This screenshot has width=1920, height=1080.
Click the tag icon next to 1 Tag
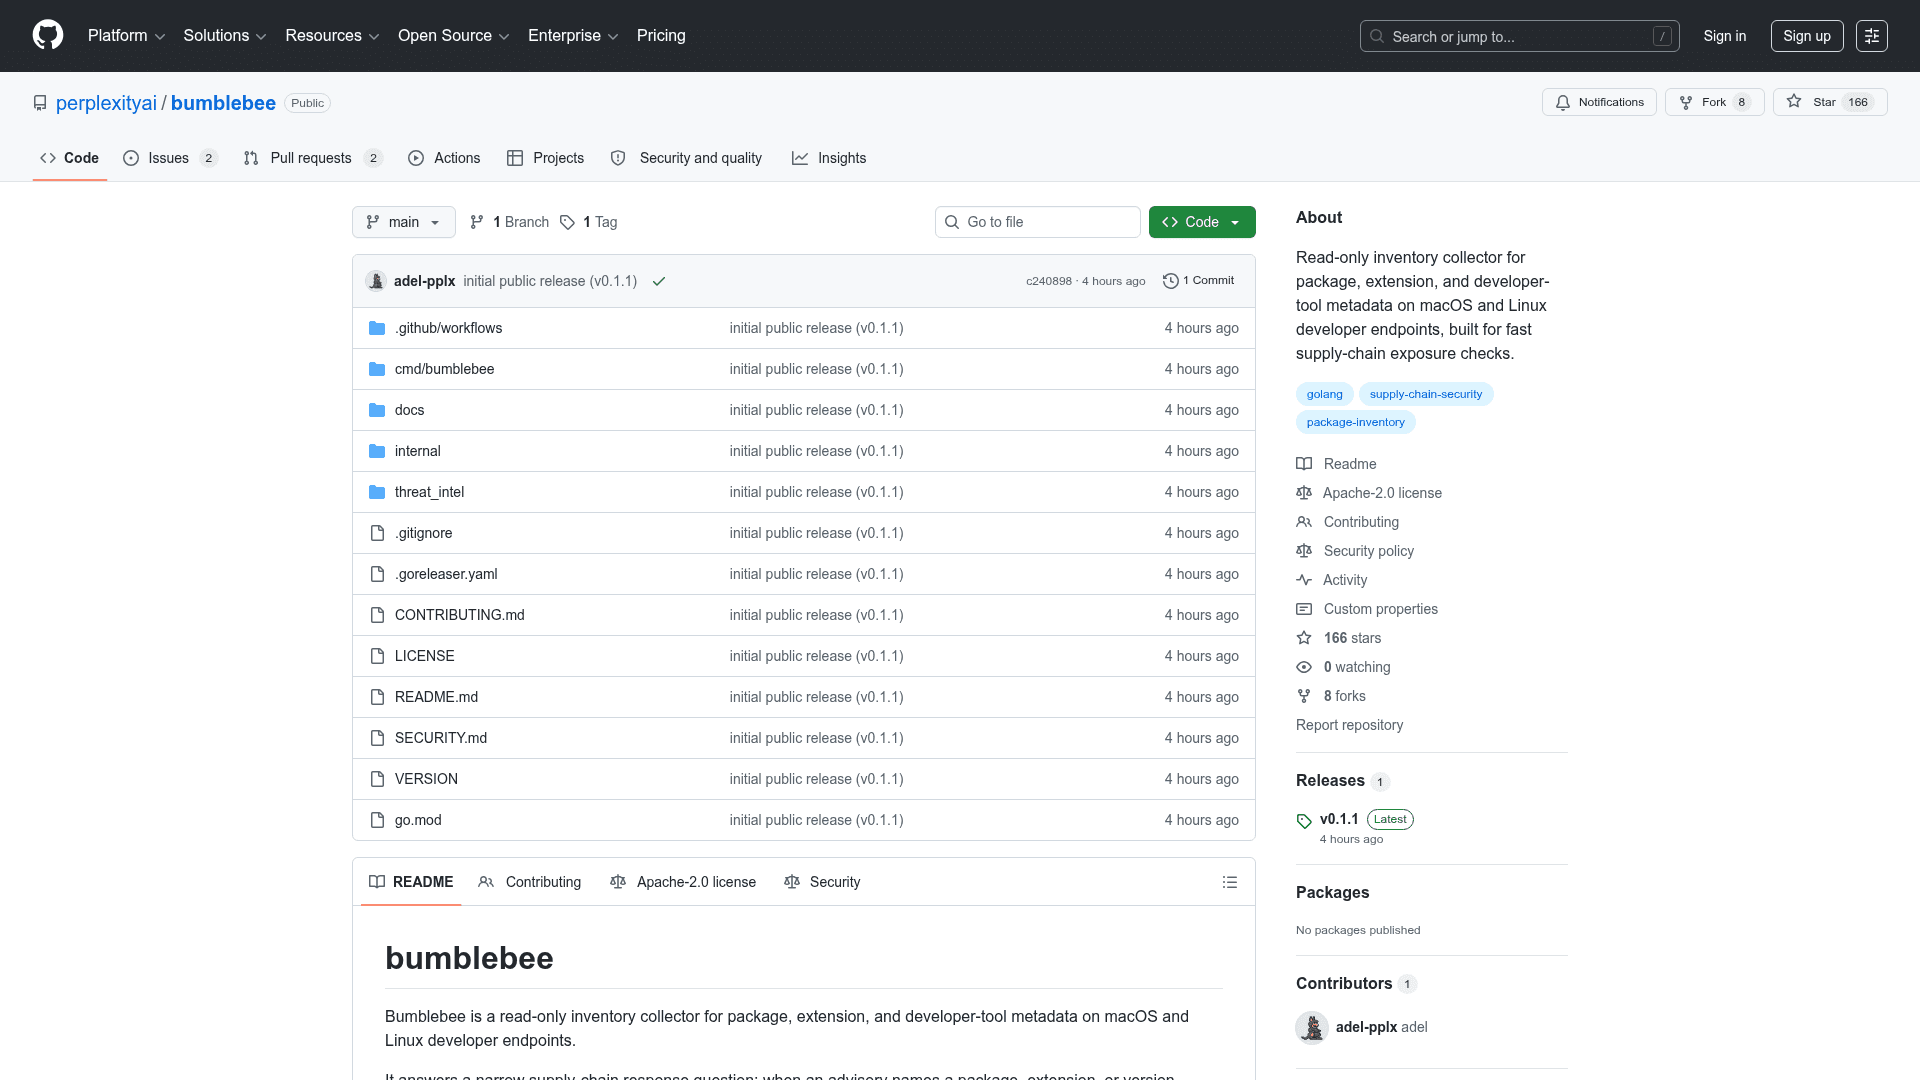pyautogui.click(x=567, y=222)
